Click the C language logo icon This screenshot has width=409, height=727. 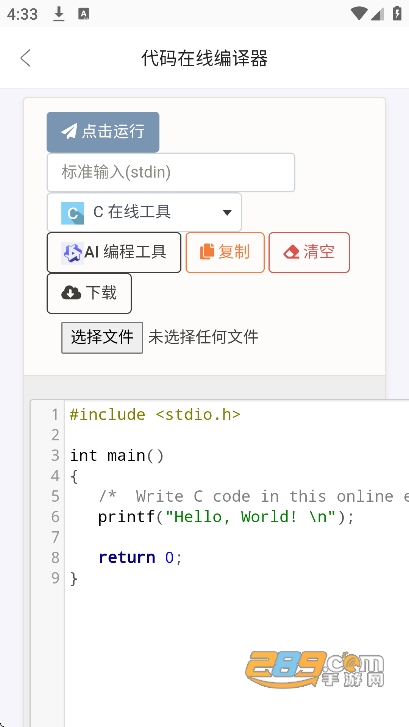coord(72,213)
